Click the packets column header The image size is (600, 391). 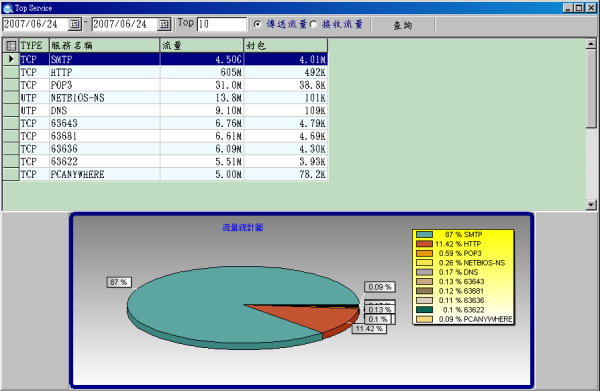pyautogui.click(x=285, y=46)
